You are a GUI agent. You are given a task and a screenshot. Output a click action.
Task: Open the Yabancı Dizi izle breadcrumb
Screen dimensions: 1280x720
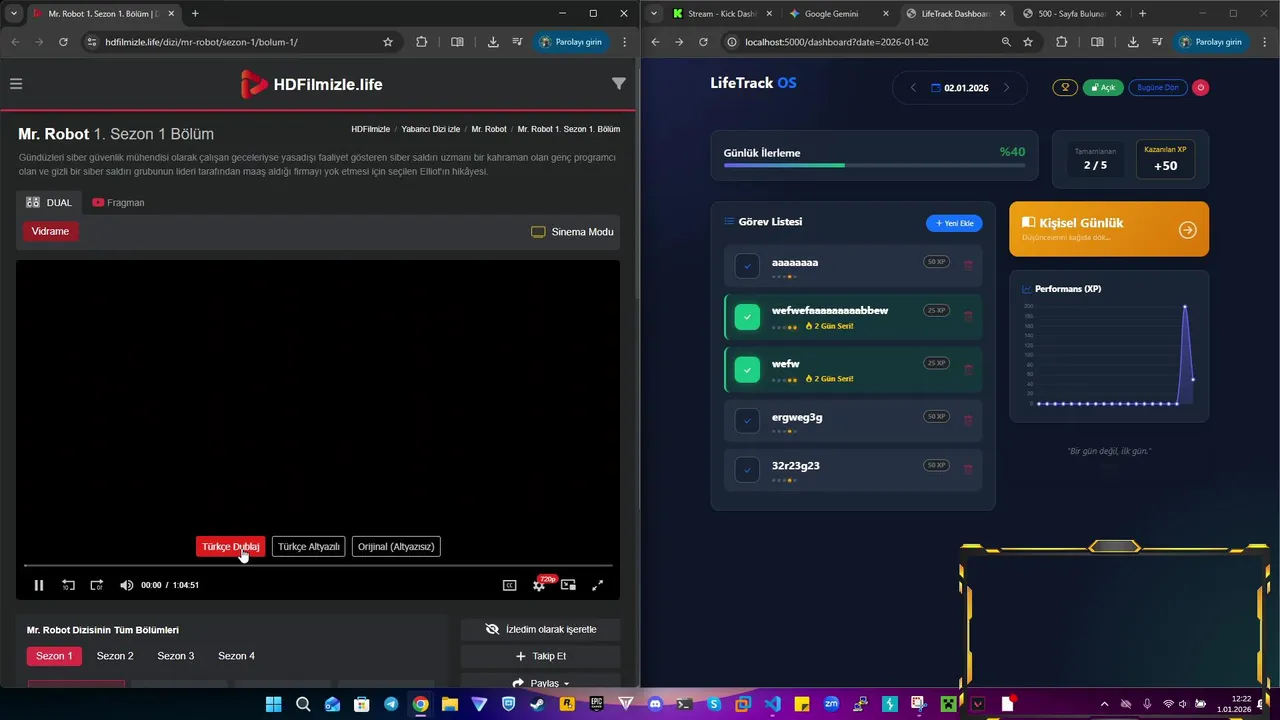click(x=431, y=129)
